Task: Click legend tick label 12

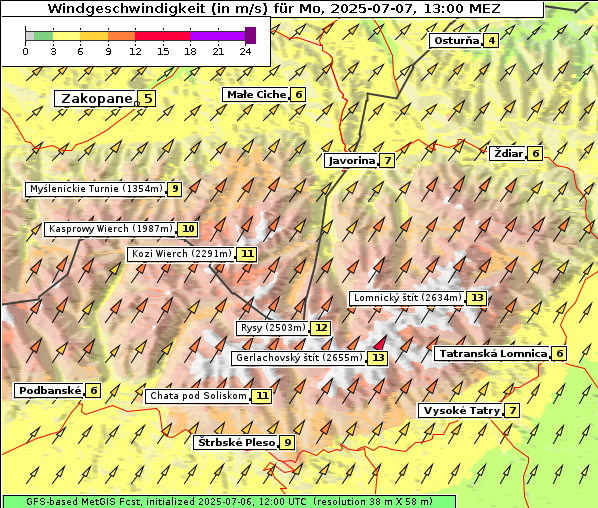Action: pyautogui.click(x=135, y=51)
